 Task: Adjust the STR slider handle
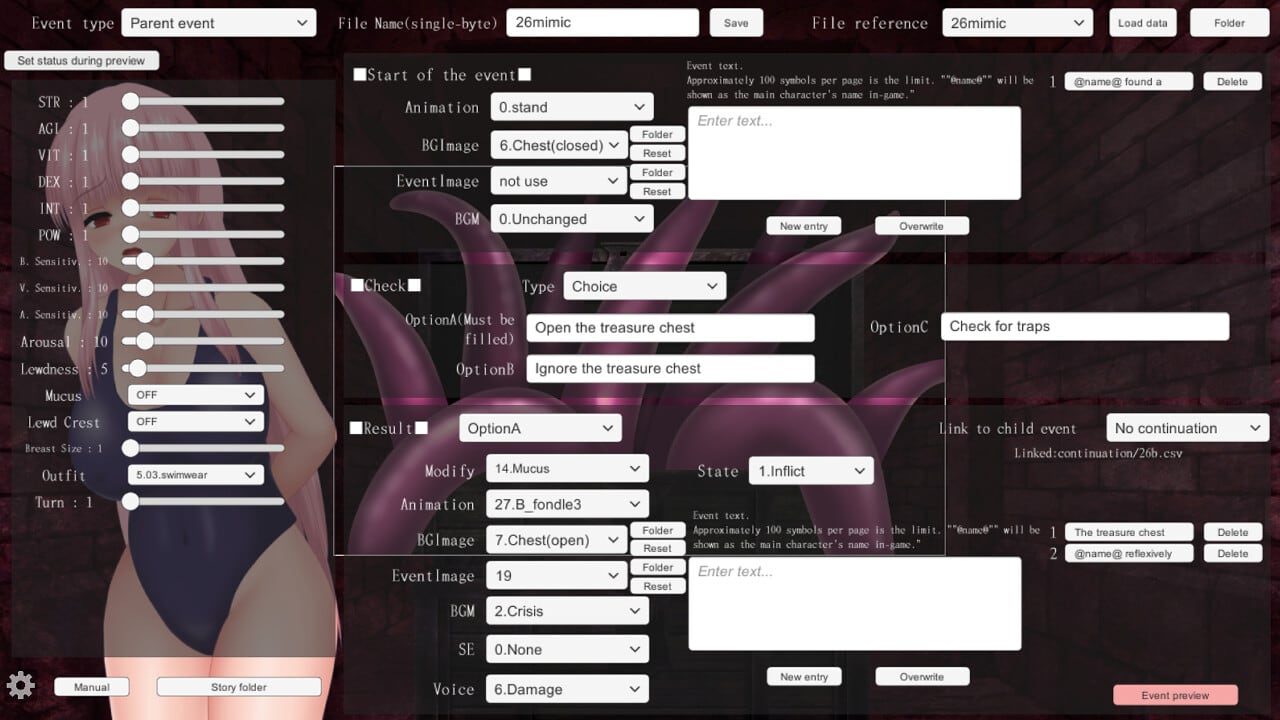click(130, 101)
